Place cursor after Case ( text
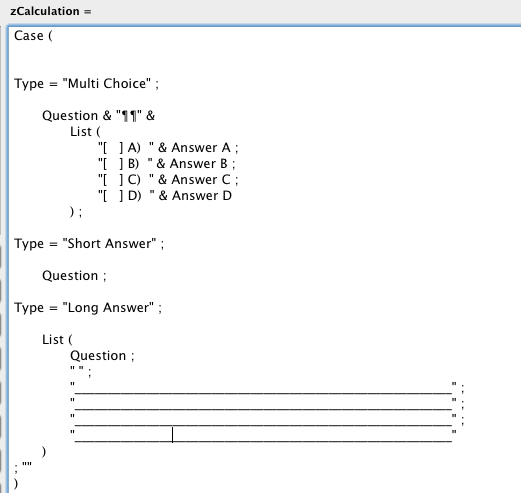Viewport: 521px width, 493px height. [53, 36]
